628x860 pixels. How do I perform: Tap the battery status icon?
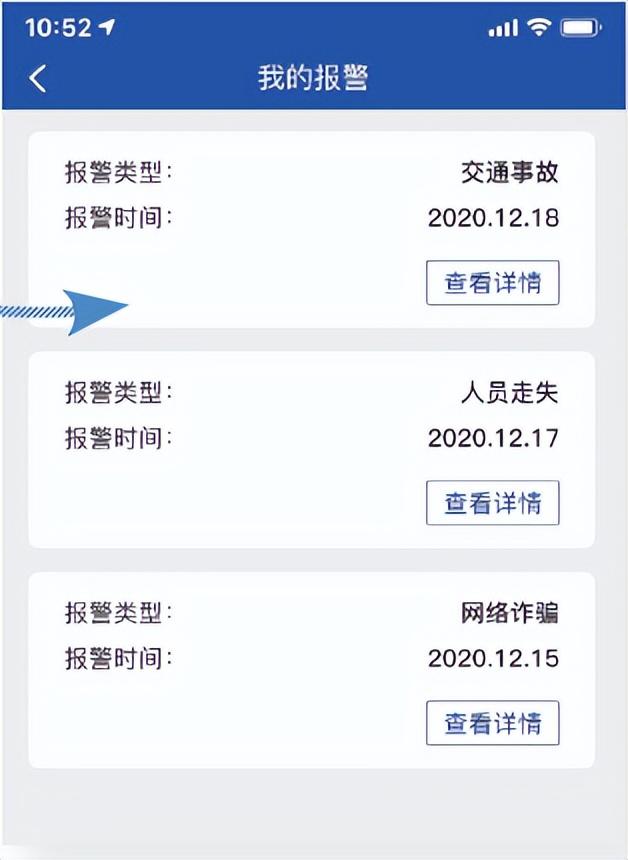pos(582,28)
